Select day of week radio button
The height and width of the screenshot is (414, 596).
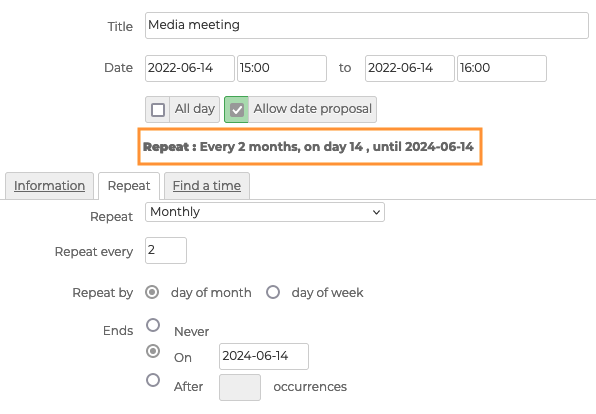click(x=273, y=292)
